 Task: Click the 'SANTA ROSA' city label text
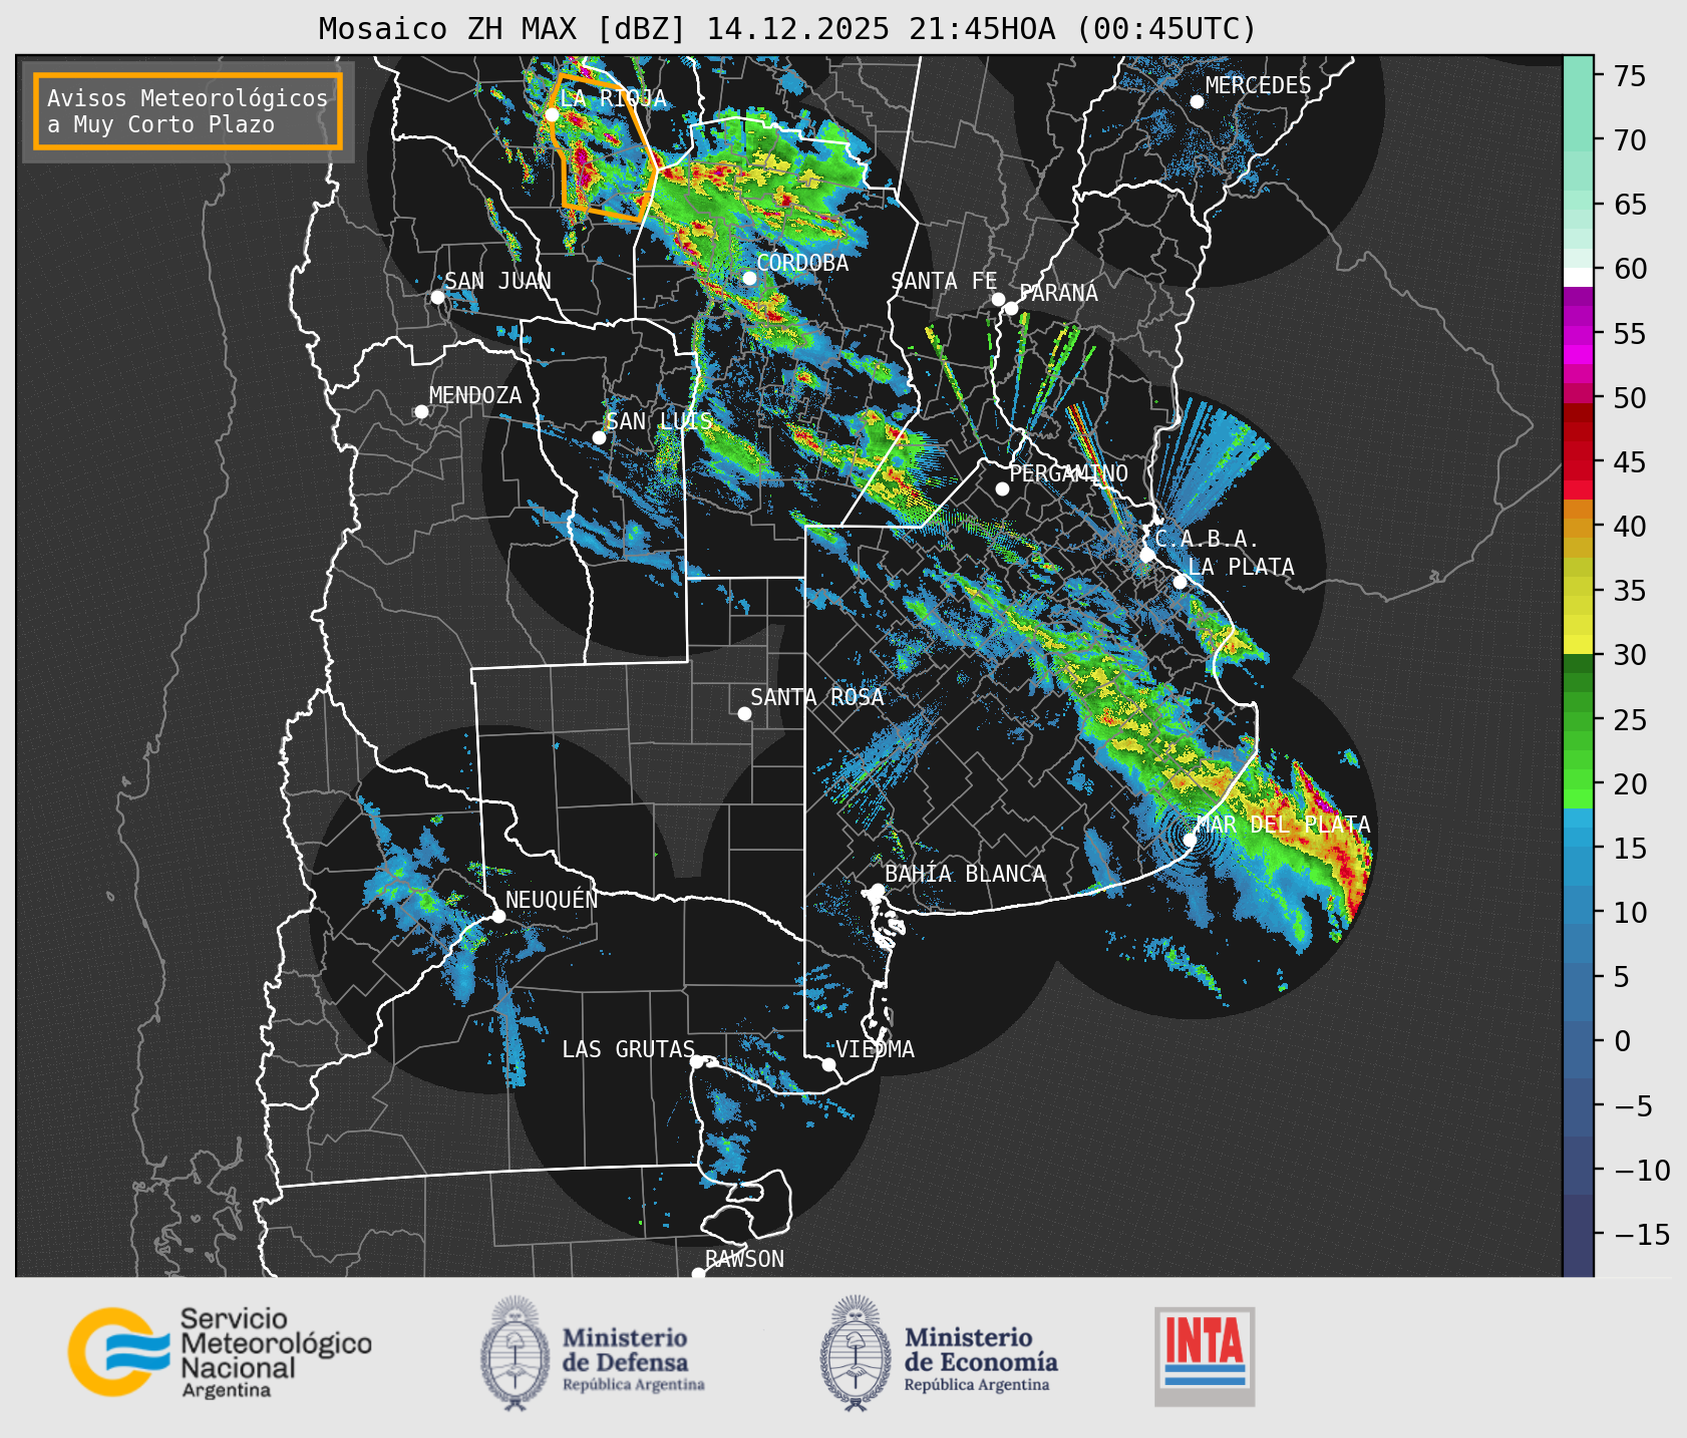click(817, 697)
